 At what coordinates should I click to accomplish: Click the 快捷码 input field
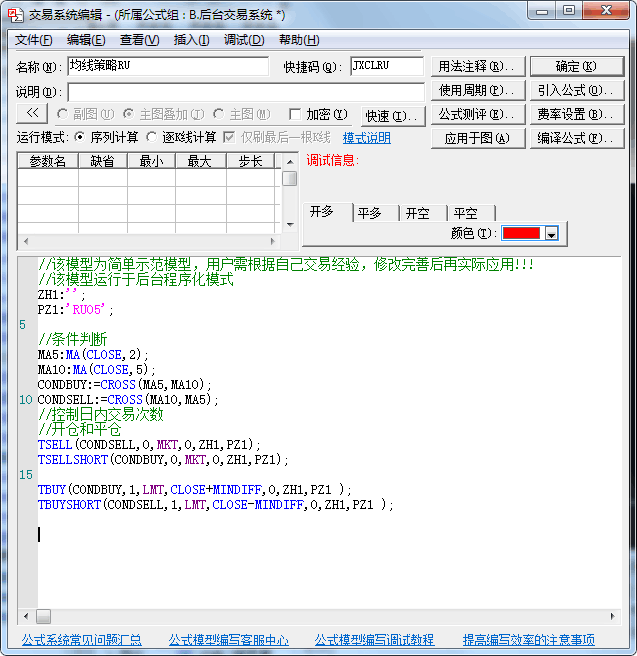[387, 66]
